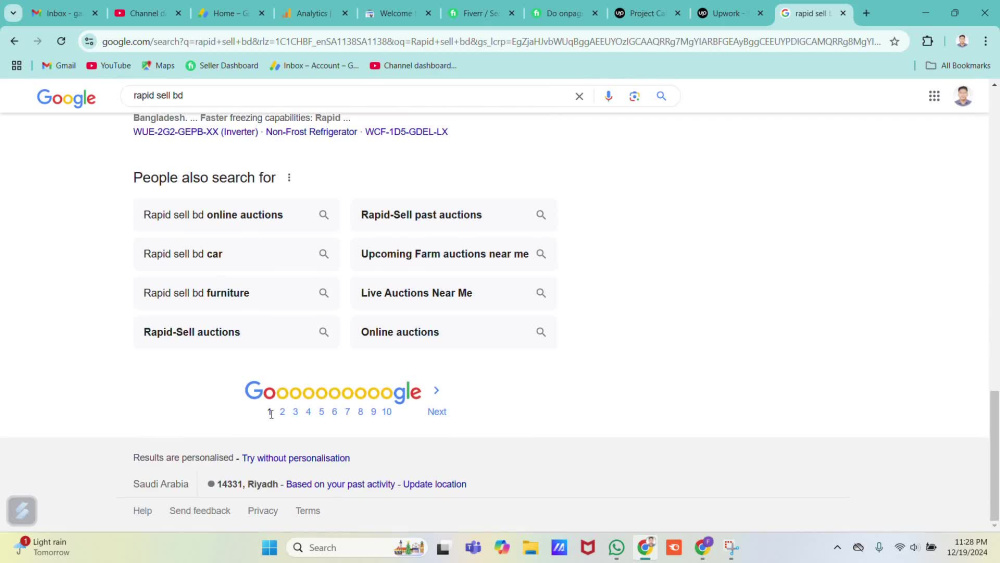Screen dimensions: 1000x563
Task: Open Google Lens image search icon
Action: (634, 96)
